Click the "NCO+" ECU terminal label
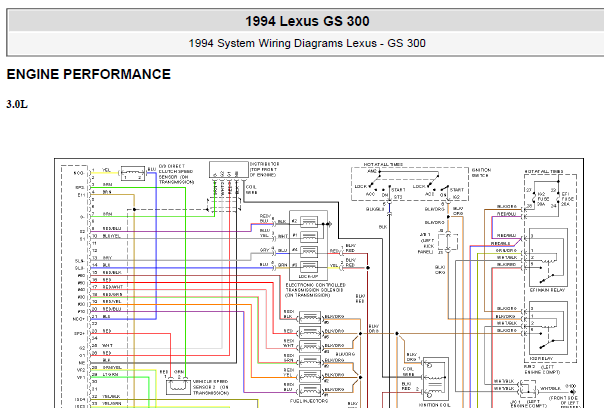This screenshot has height=408, width=604. (79, 319)
